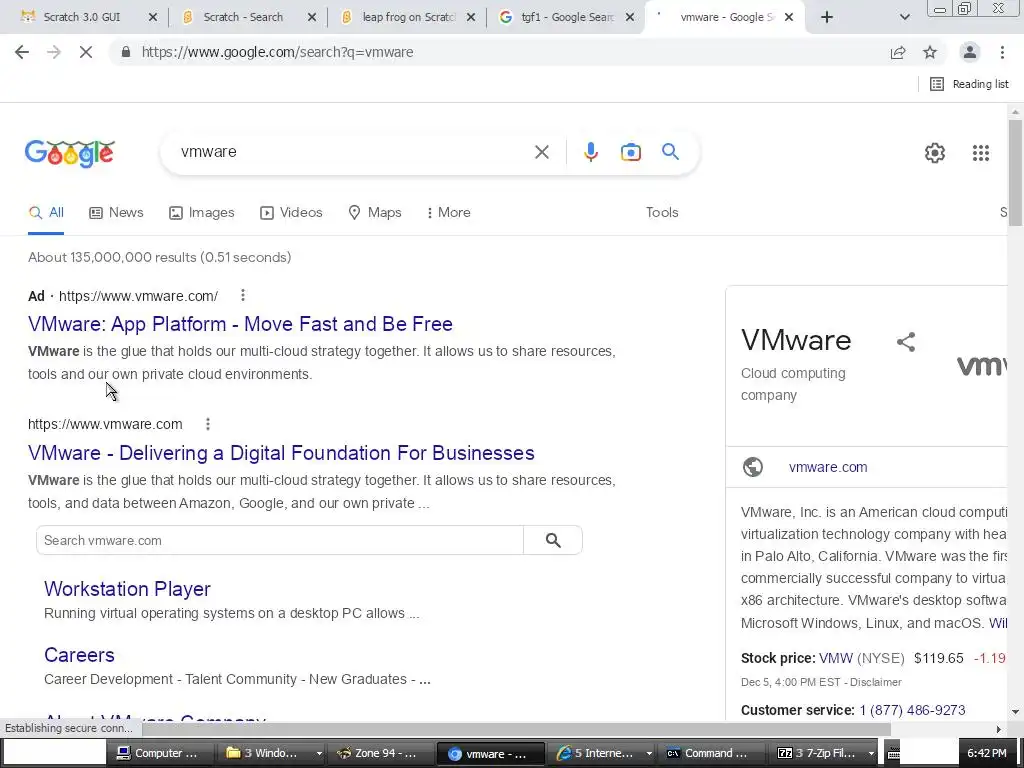Open VMware - Delivering a Digital Foundation link
The height and width of the screenshot is (768, 1024).
pos(281,453)
